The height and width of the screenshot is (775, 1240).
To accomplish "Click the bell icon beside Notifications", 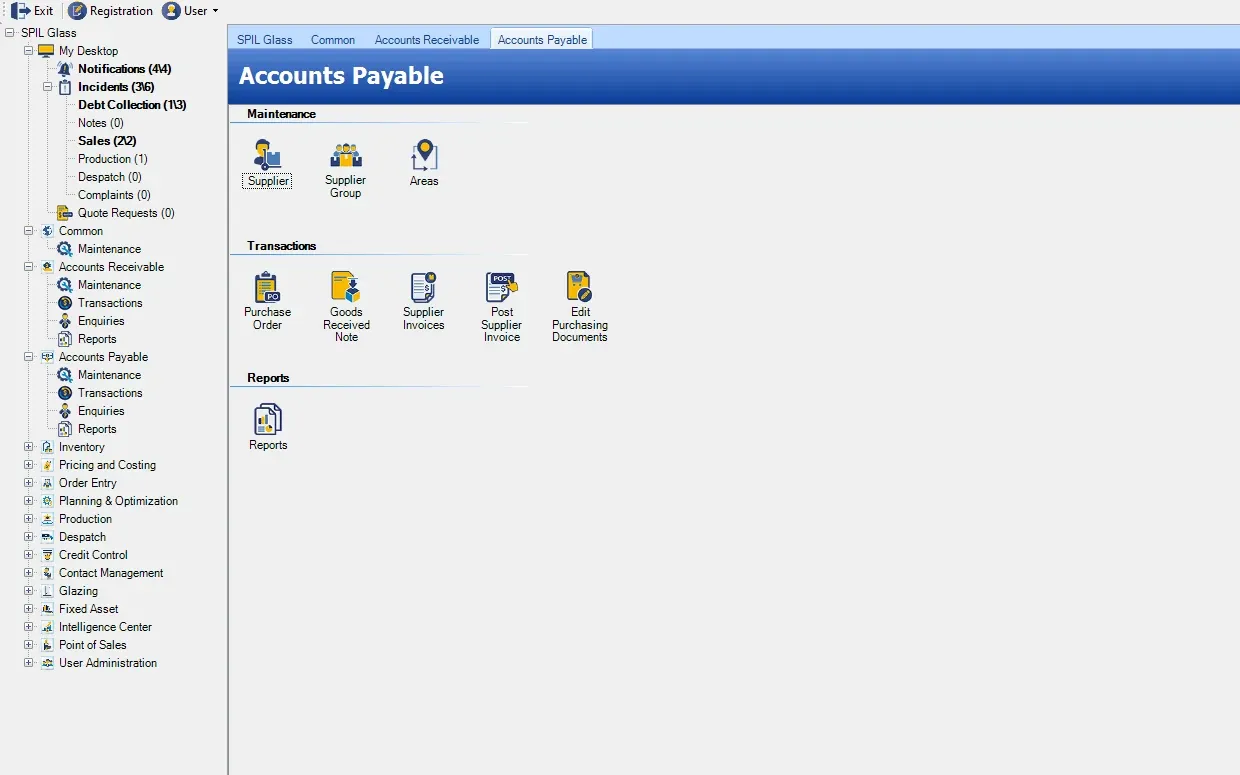I will (65, 69).
